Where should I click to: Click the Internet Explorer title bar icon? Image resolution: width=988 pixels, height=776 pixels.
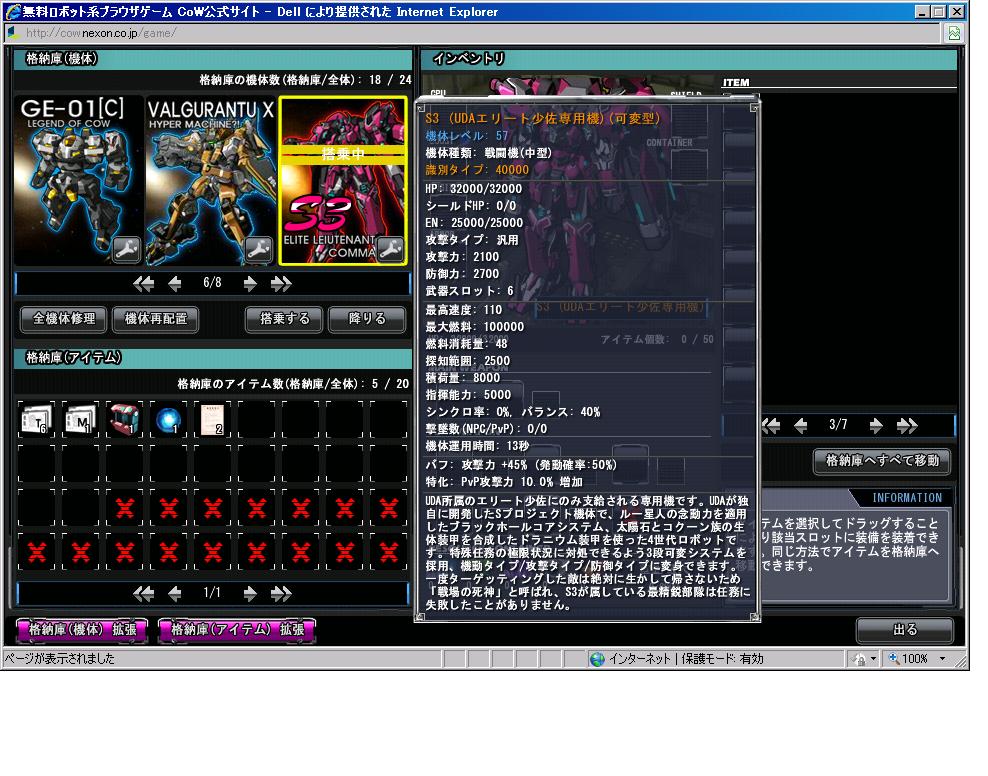click(13, 11)
